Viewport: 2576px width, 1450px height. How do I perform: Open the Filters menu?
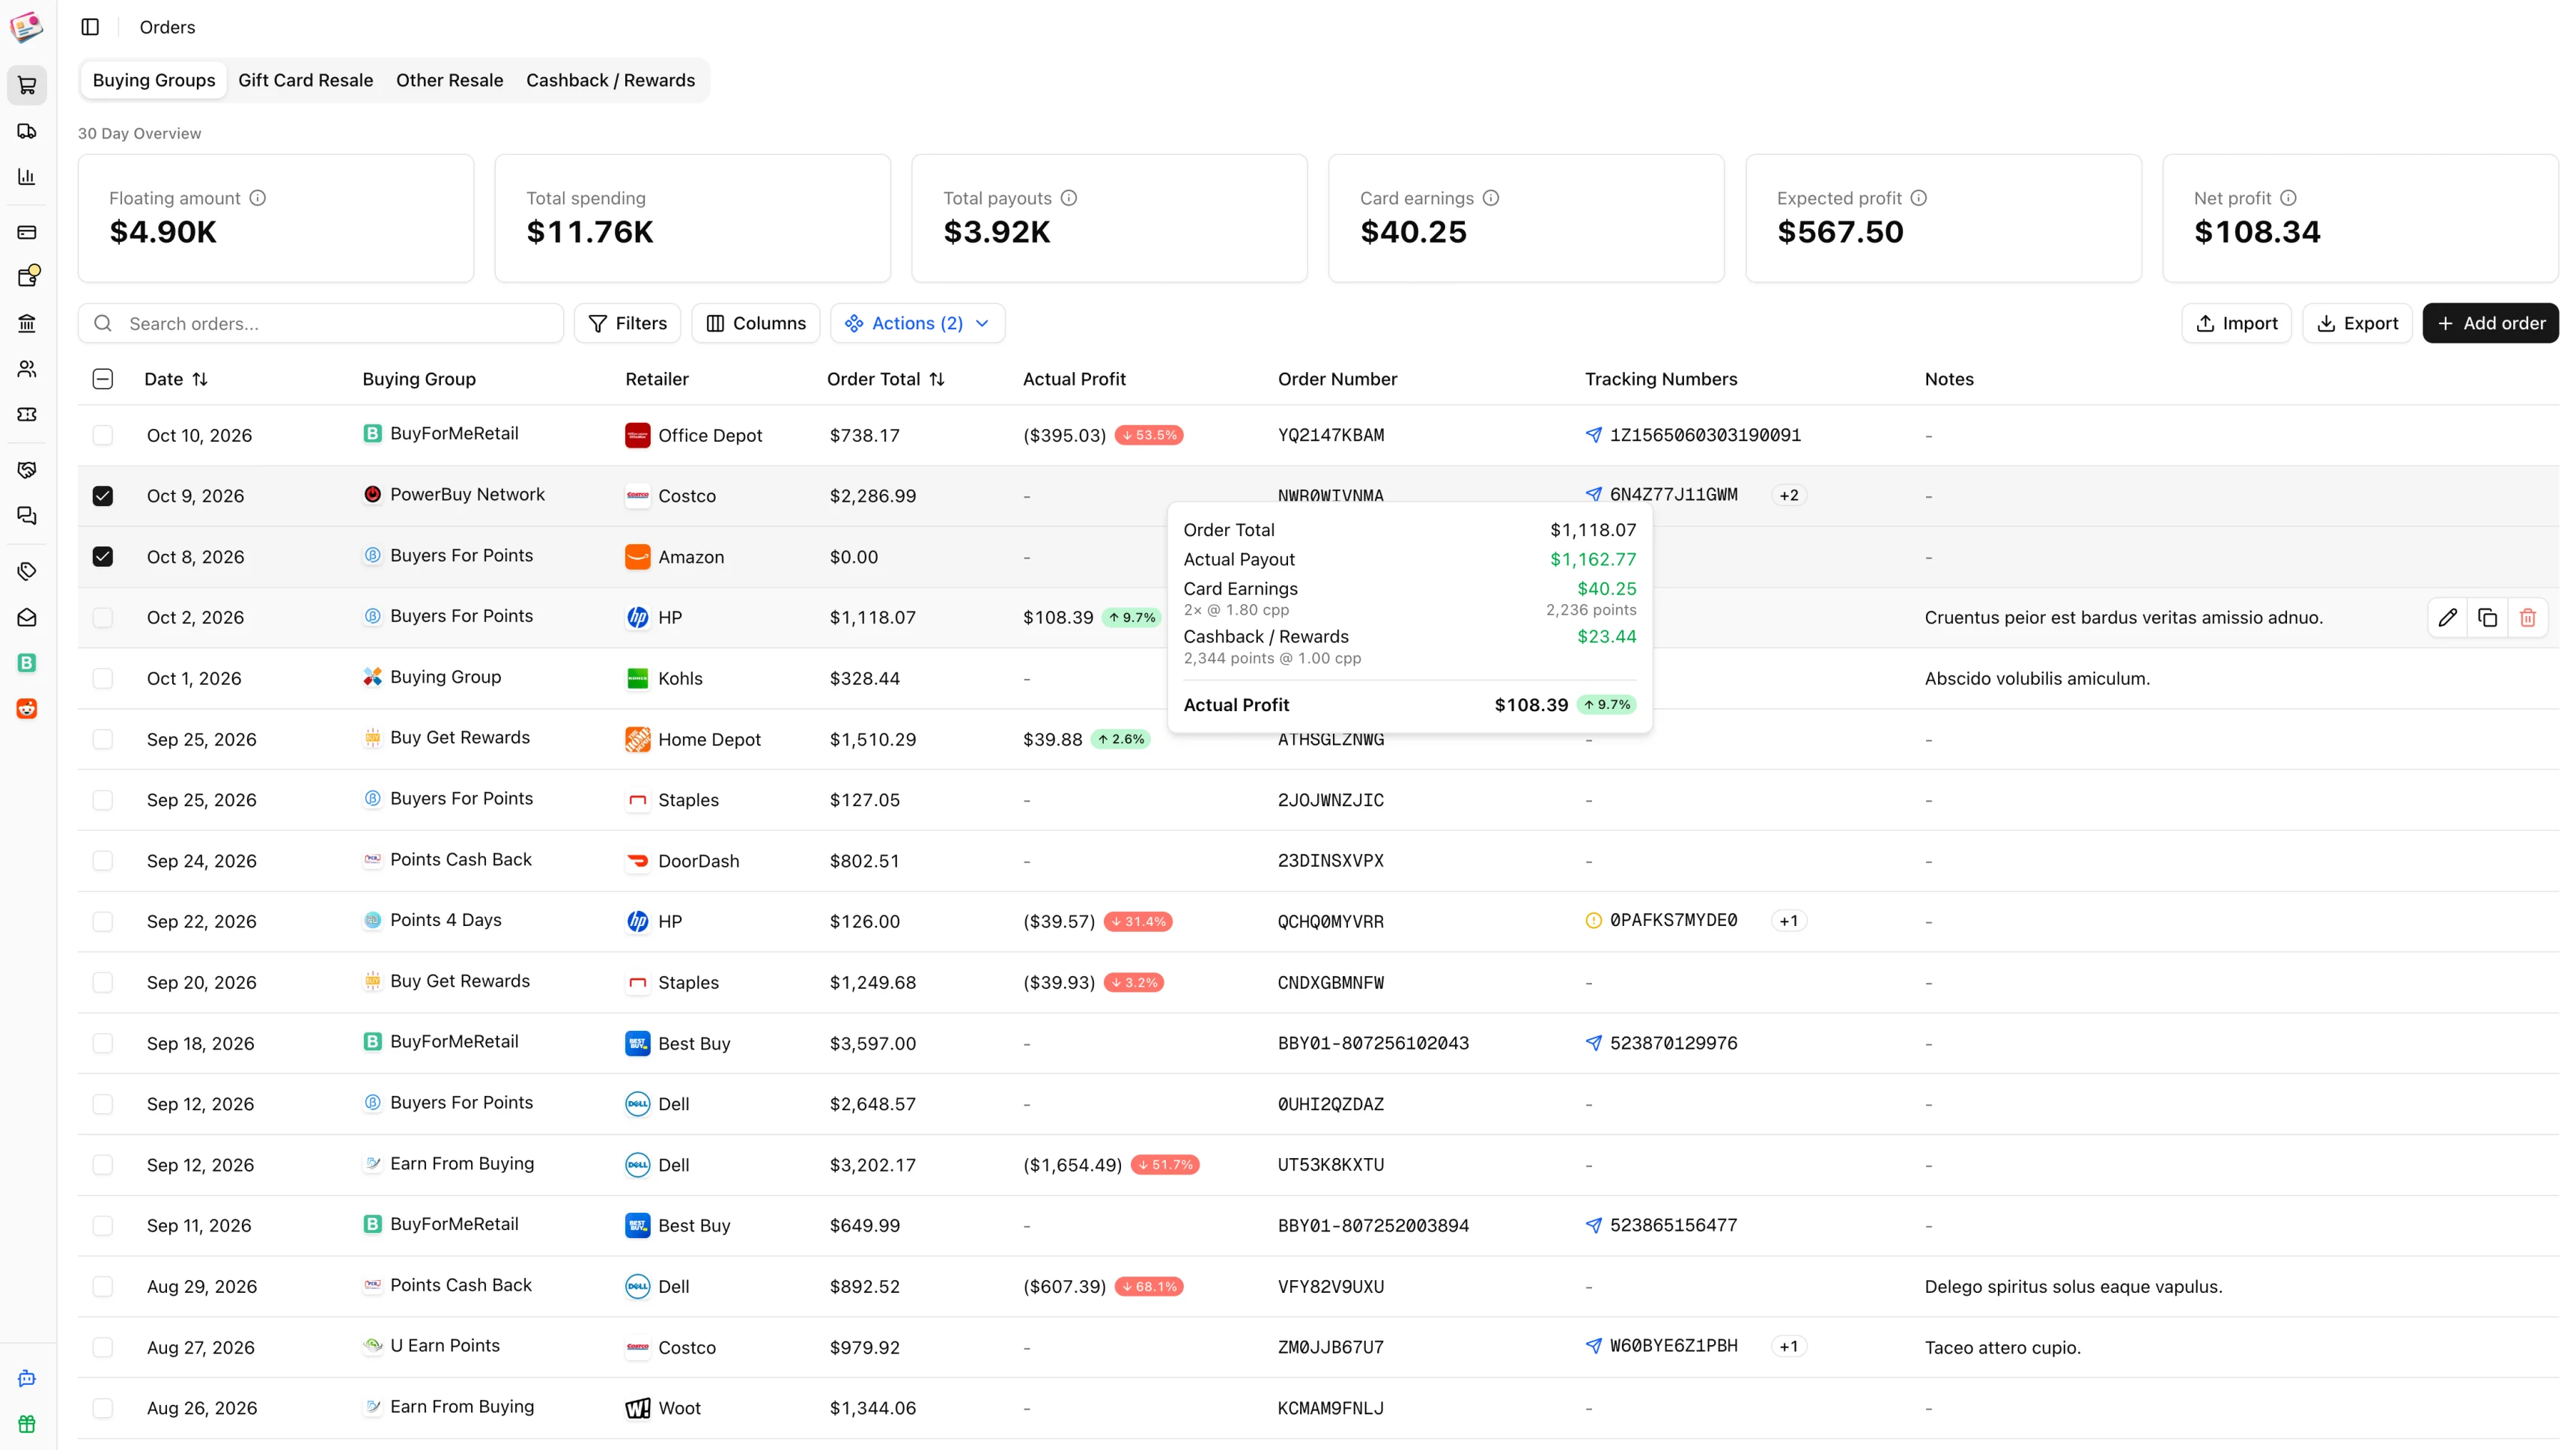pos(627,323)
